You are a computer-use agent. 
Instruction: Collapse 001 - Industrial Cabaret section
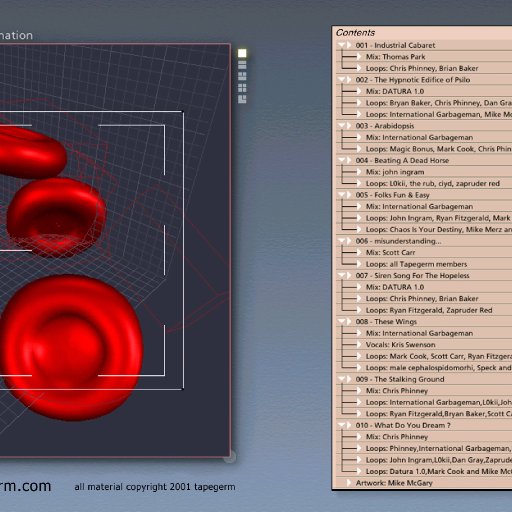pos(342,45)
